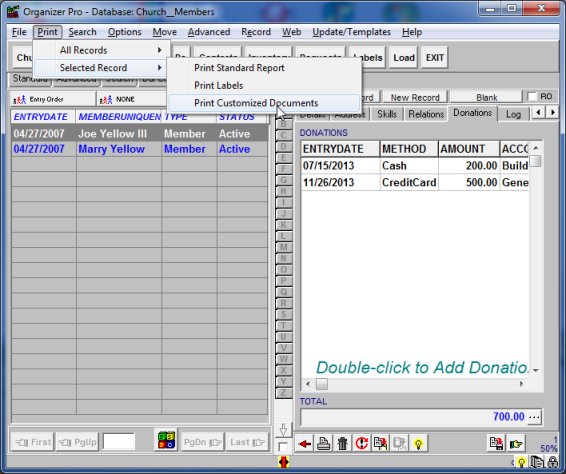Click the lightbulb icon in the donations toolbar
Screen dimensions: 566x474
419,444
